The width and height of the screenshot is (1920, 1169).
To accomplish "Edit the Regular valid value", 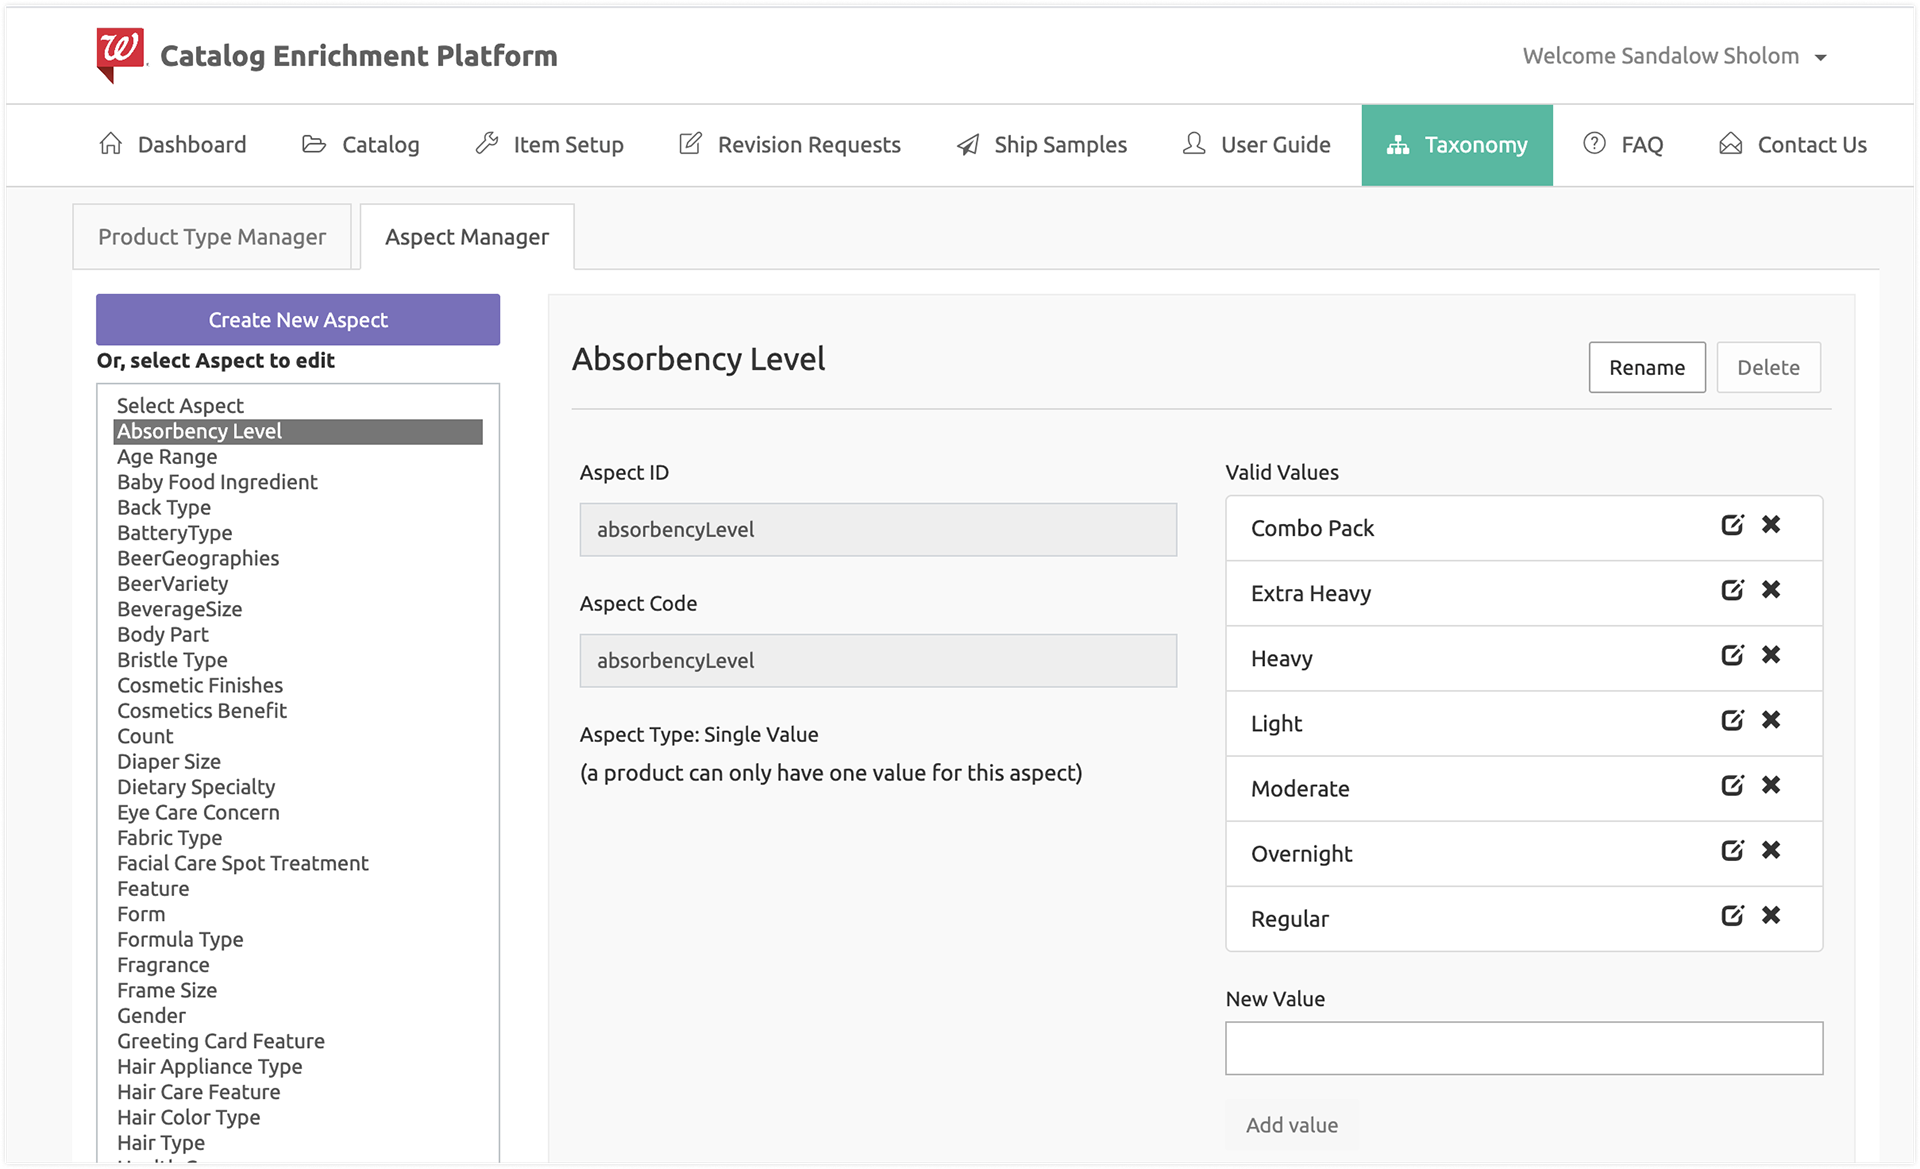I will [1732, 915].
